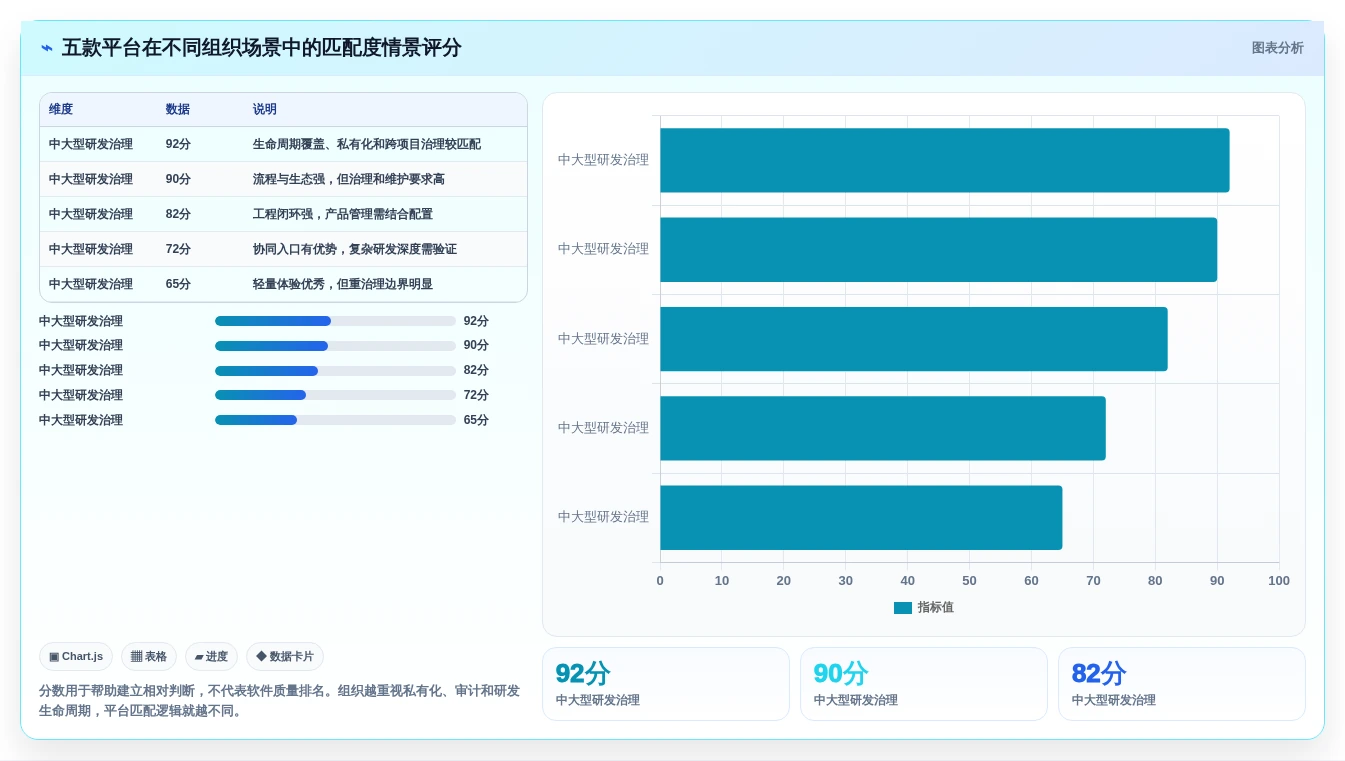Open the 92分 data card
This screenshot has height=761, width=1345.
[x=666, y=684]
